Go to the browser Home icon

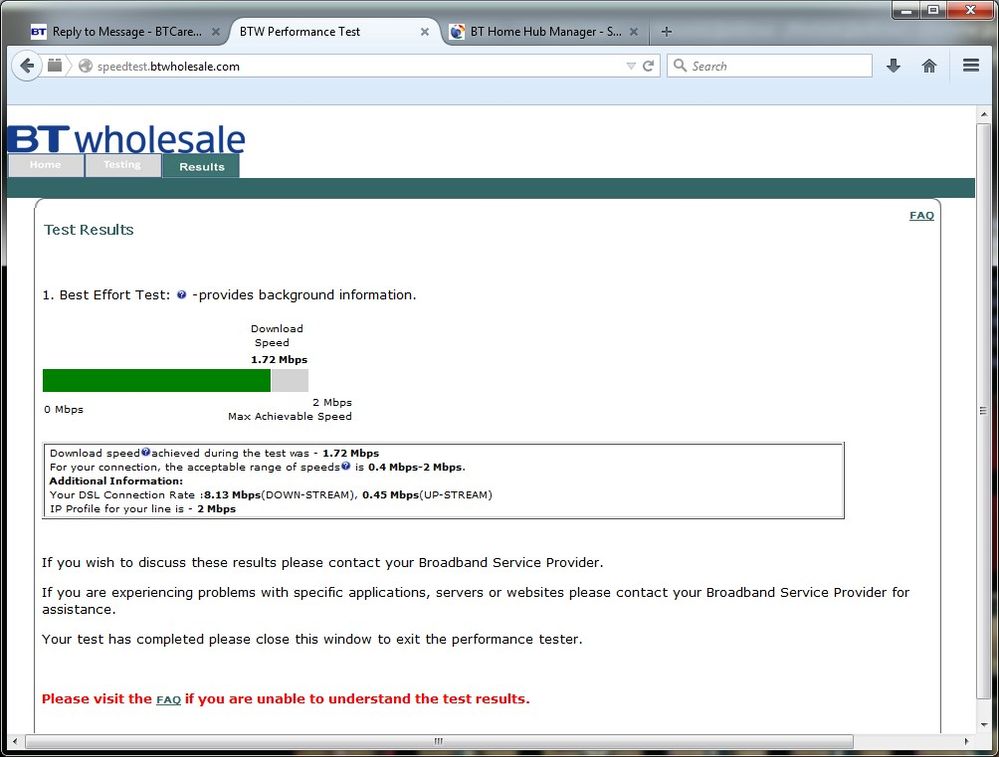click(x=929, y=65)
